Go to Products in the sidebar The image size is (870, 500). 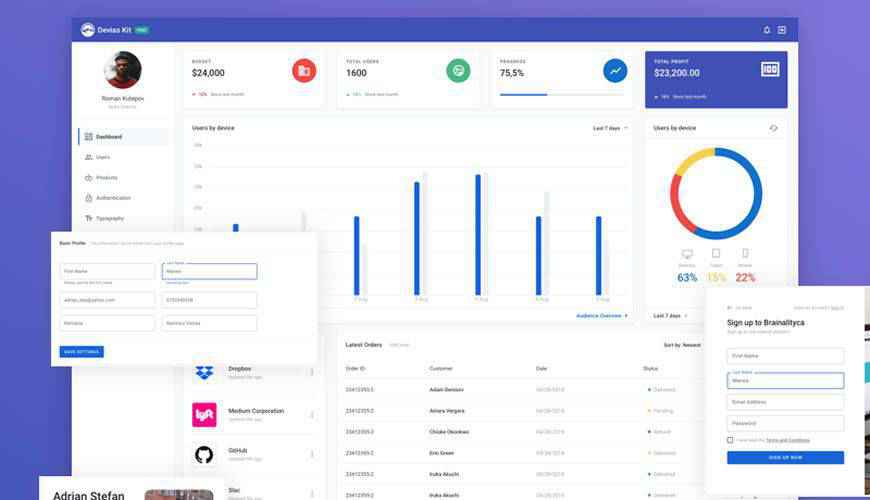pyautogui.click(x=106, y=177)
